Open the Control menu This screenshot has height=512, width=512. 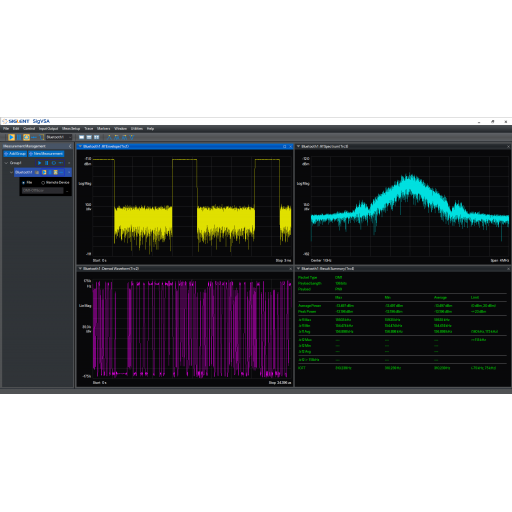tap(29, 129)
